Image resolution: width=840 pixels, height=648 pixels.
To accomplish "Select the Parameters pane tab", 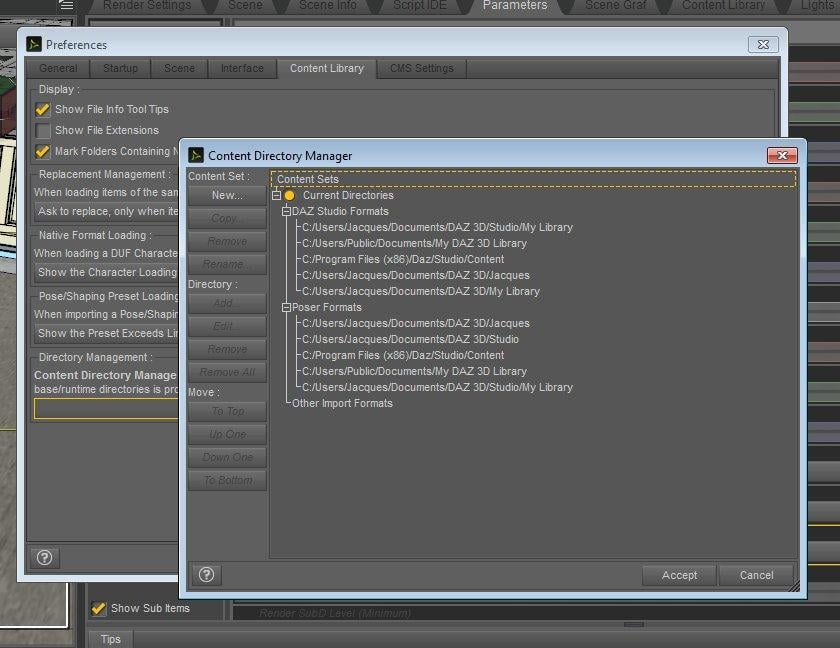I will coord(515,5).
